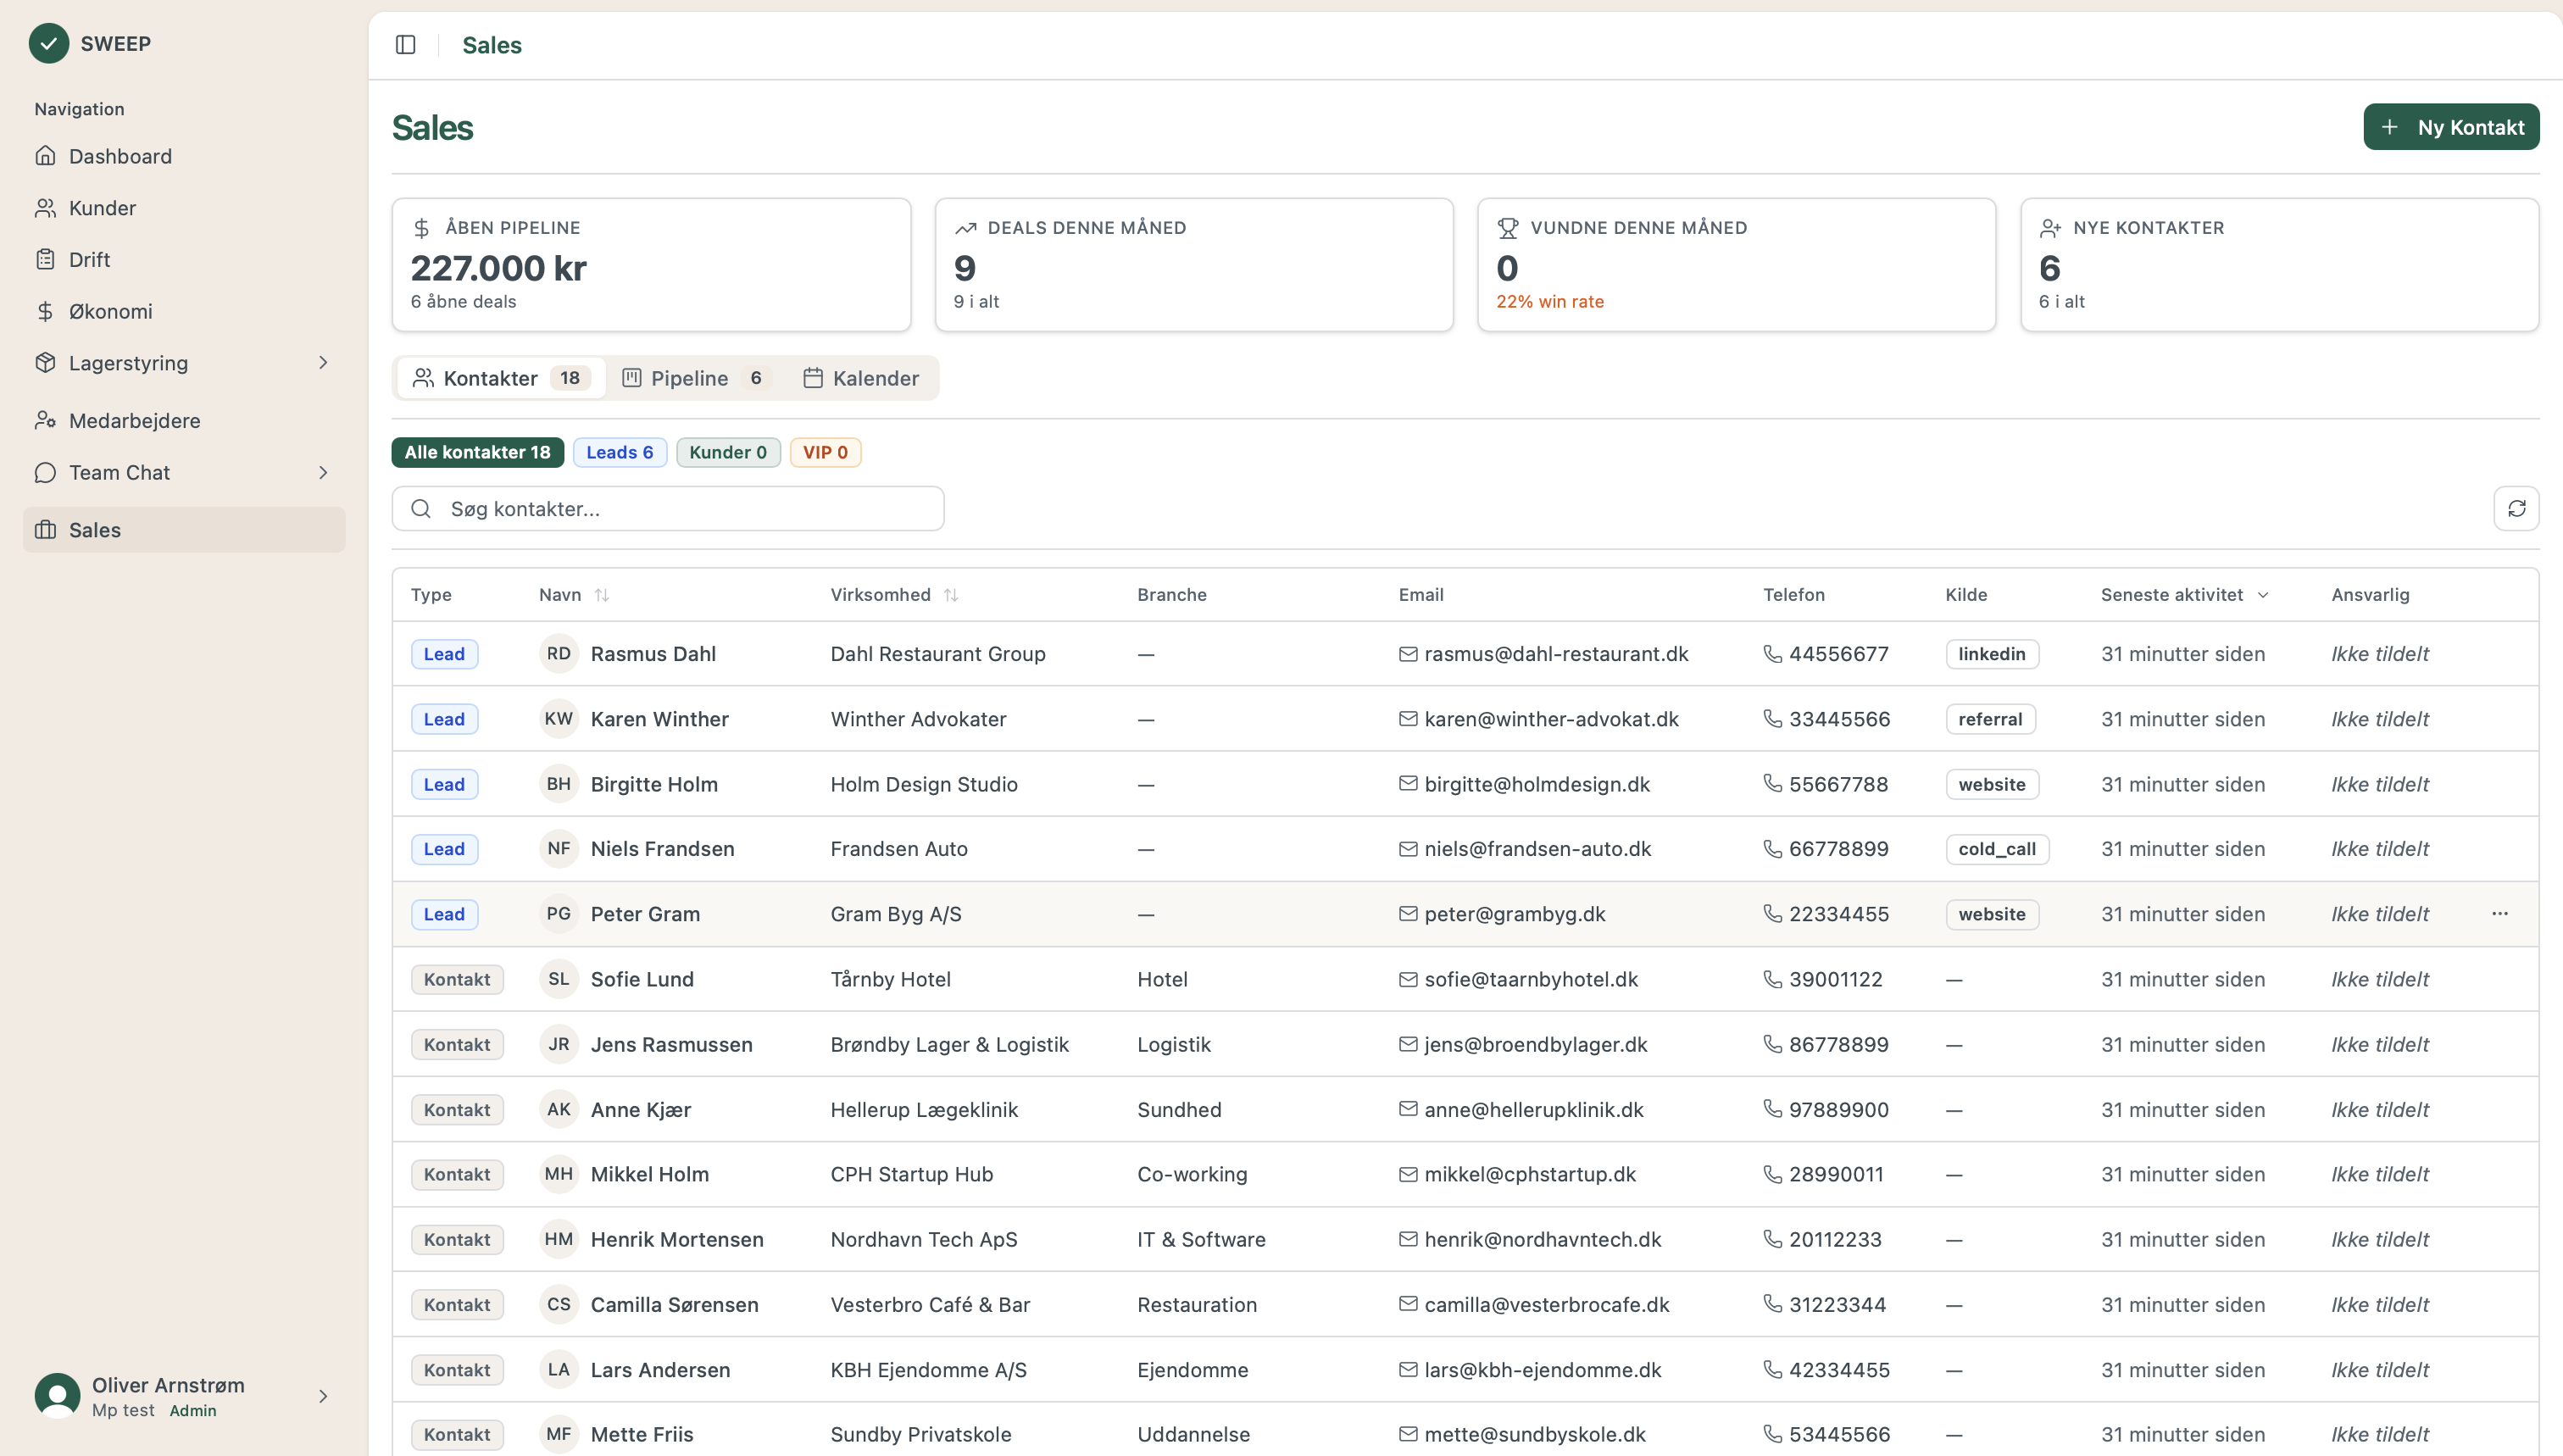The image size is (2563, 1456).
Task: Switch to the Pipeline tab
Action: (x=691, y=378)
